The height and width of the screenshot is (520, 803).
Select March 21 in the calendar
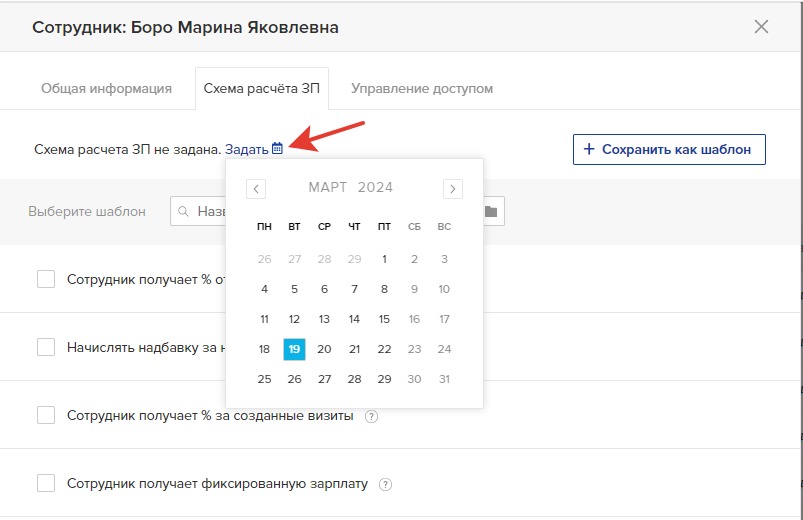pos(354,349)
